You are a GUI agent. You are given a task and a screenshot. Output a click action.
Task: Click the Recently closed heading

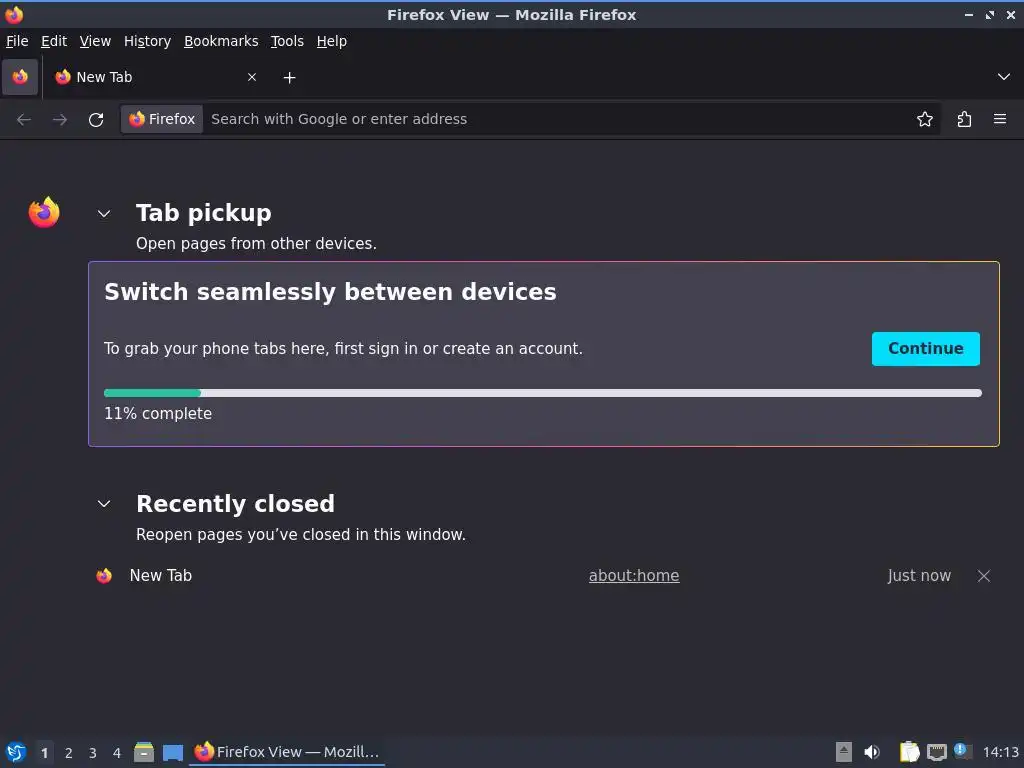(235, 504)
